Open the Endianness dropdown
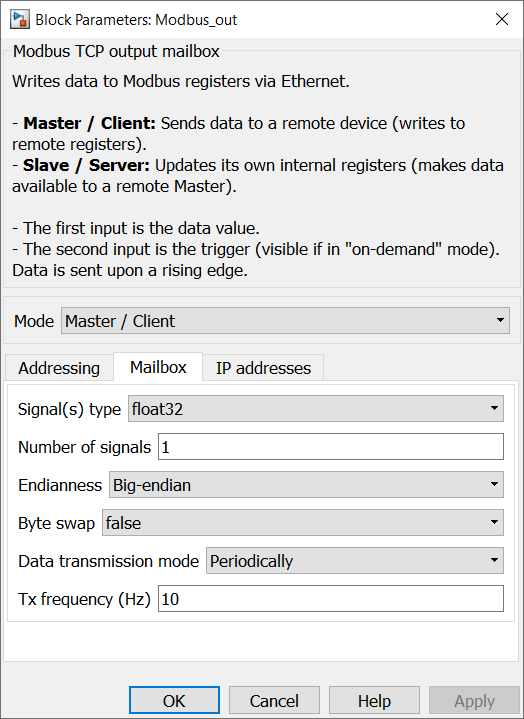The image size is (524, 719). click(306, 485)
